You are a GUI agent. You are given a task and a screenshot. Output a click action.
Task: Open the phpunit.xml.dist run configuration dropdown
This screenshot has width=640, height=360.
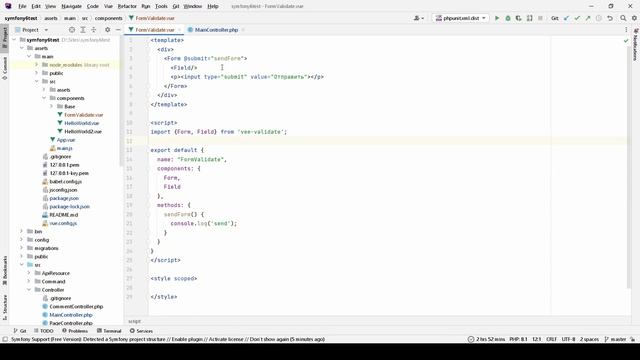tap(461, 18)
